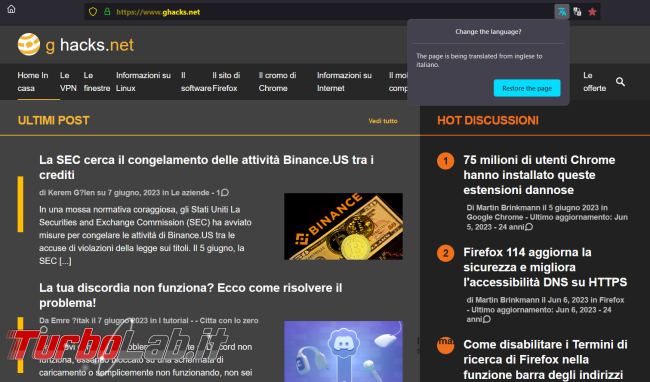Click the page is being translated message text
This screenshot has width=650, height=382.
point(479,60)
